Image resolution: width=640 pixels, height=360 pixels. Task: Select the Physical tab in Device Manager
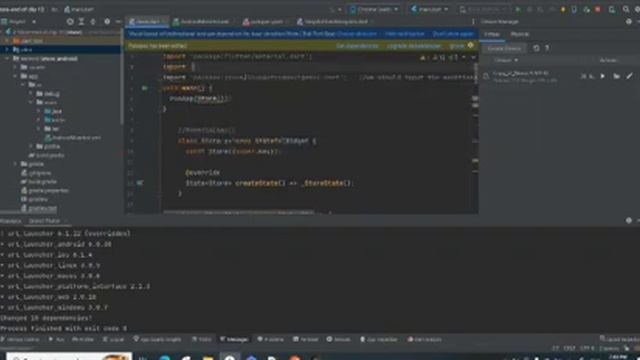click(x=520, y=35)
